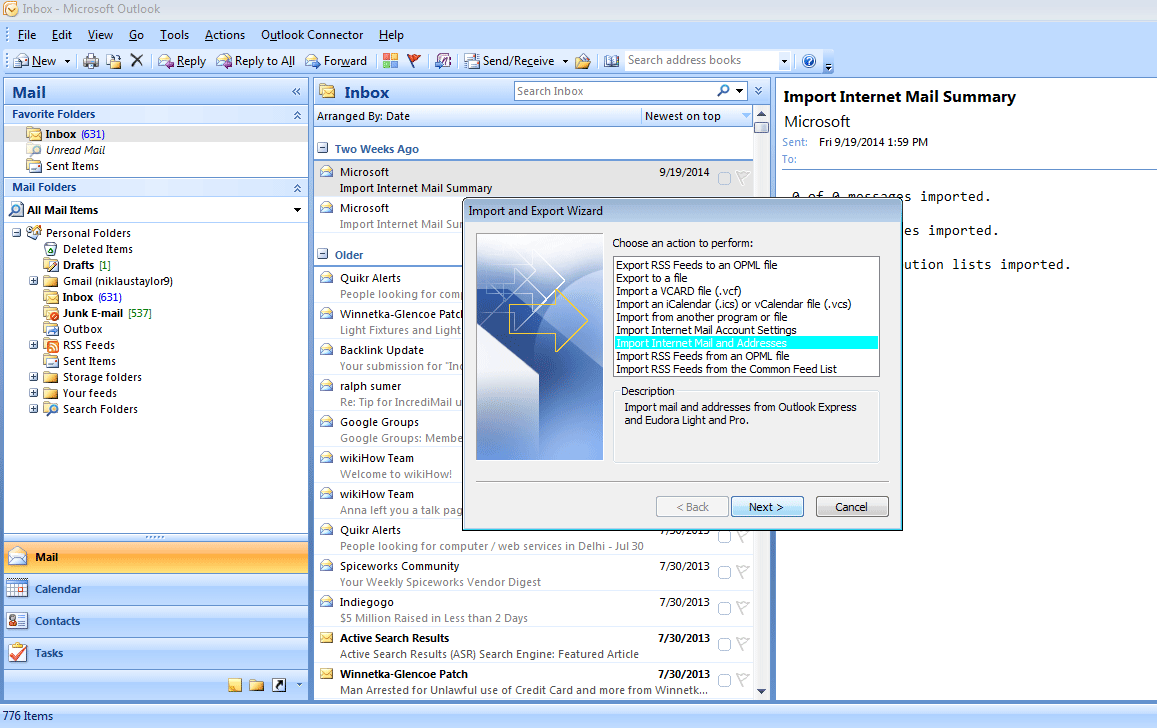Click the Search Inbox field
The height and width of the screenshot is (728, 1157).
[614, 91]
